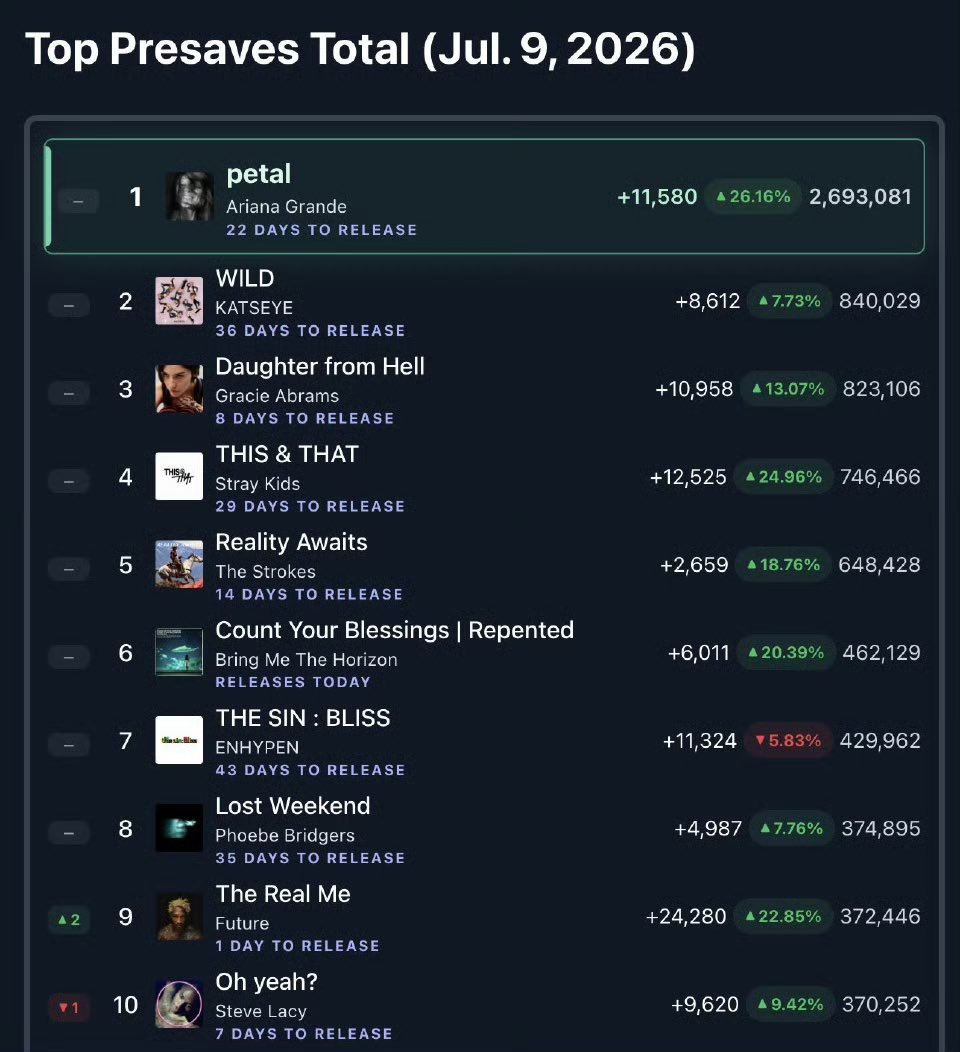The image size is (960, 1052).
Task: Select artist name Steve Lacy
Action: (260, 1011)
